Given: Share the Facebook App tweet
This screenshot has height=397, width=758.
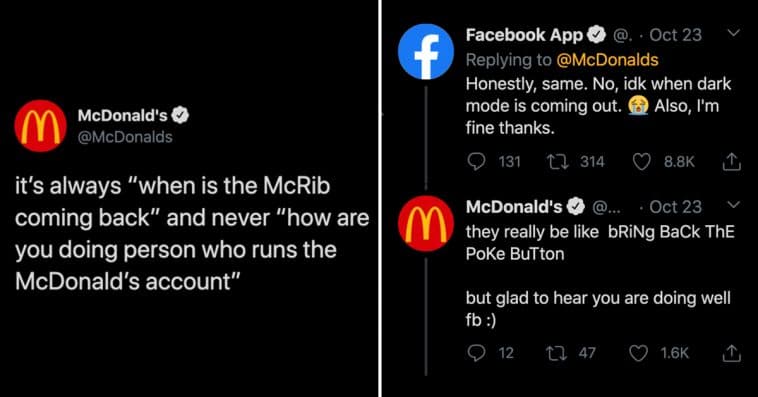Looking at the screenshot, I should [x=731, y=162].
